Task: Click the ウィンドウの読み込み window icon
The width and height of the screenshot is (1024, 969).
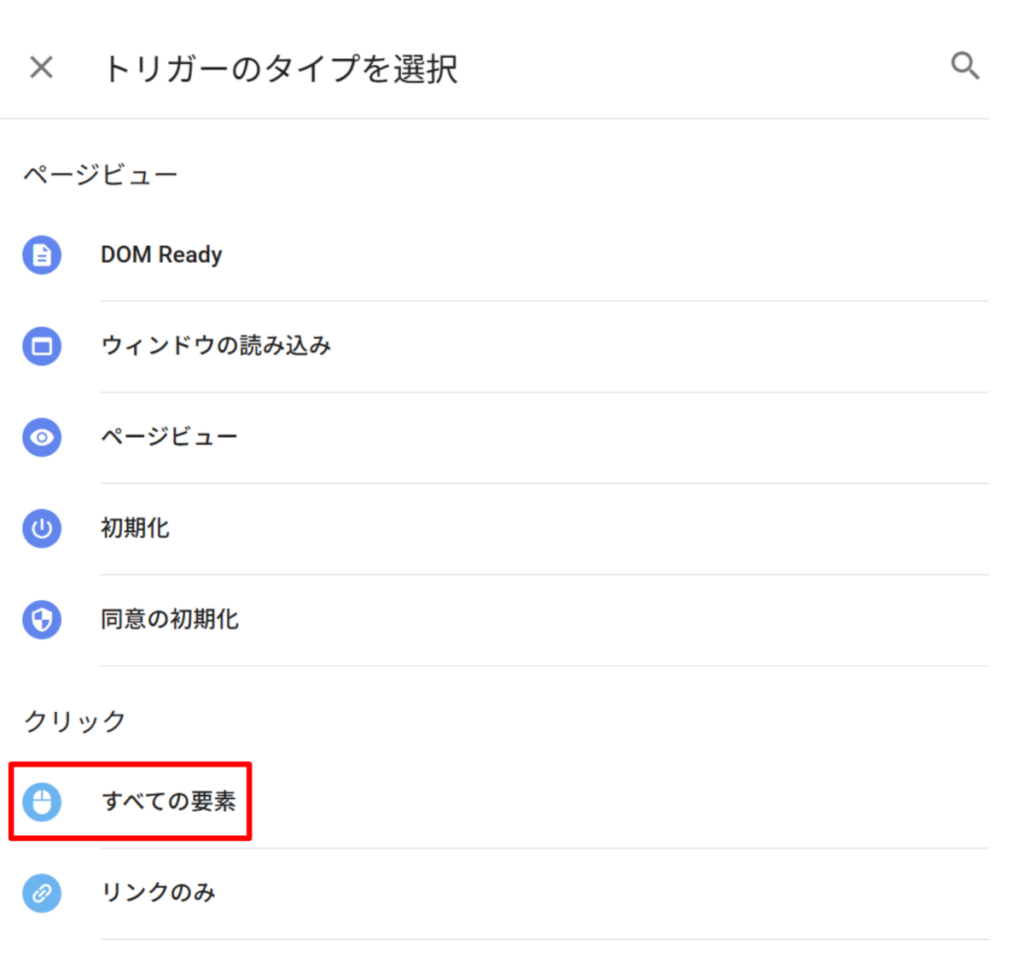Action: (42, 347)
